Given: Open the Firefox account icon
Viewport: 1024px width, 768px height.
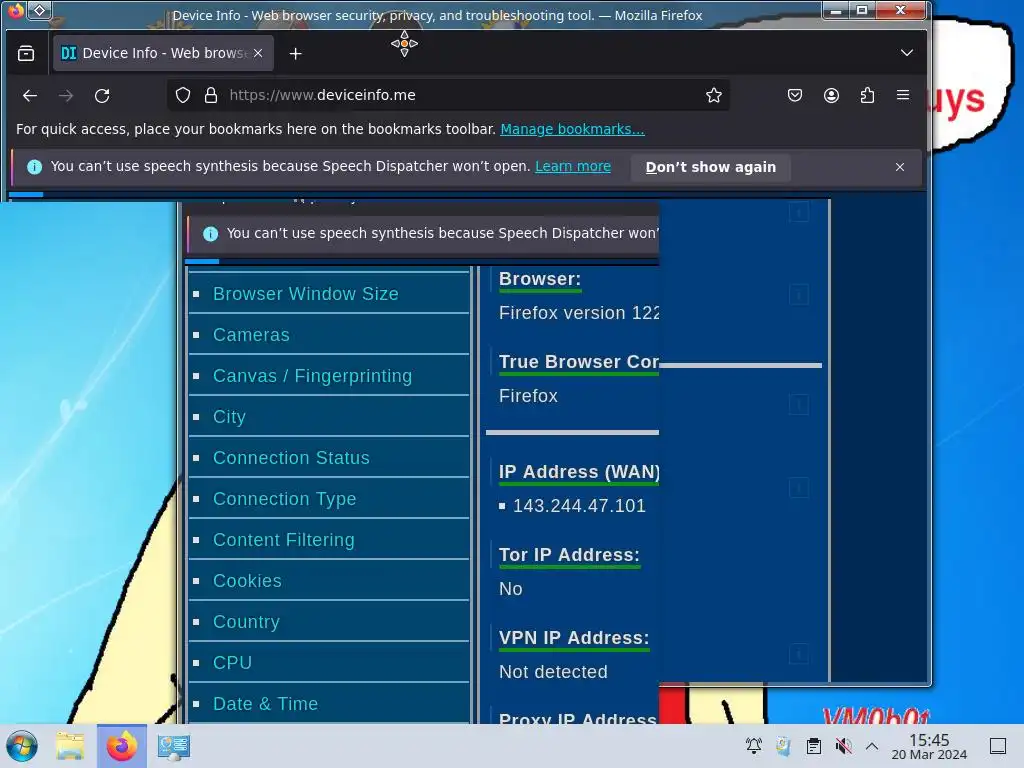Looking at the screenshot, I should click(x=831, y=95).
